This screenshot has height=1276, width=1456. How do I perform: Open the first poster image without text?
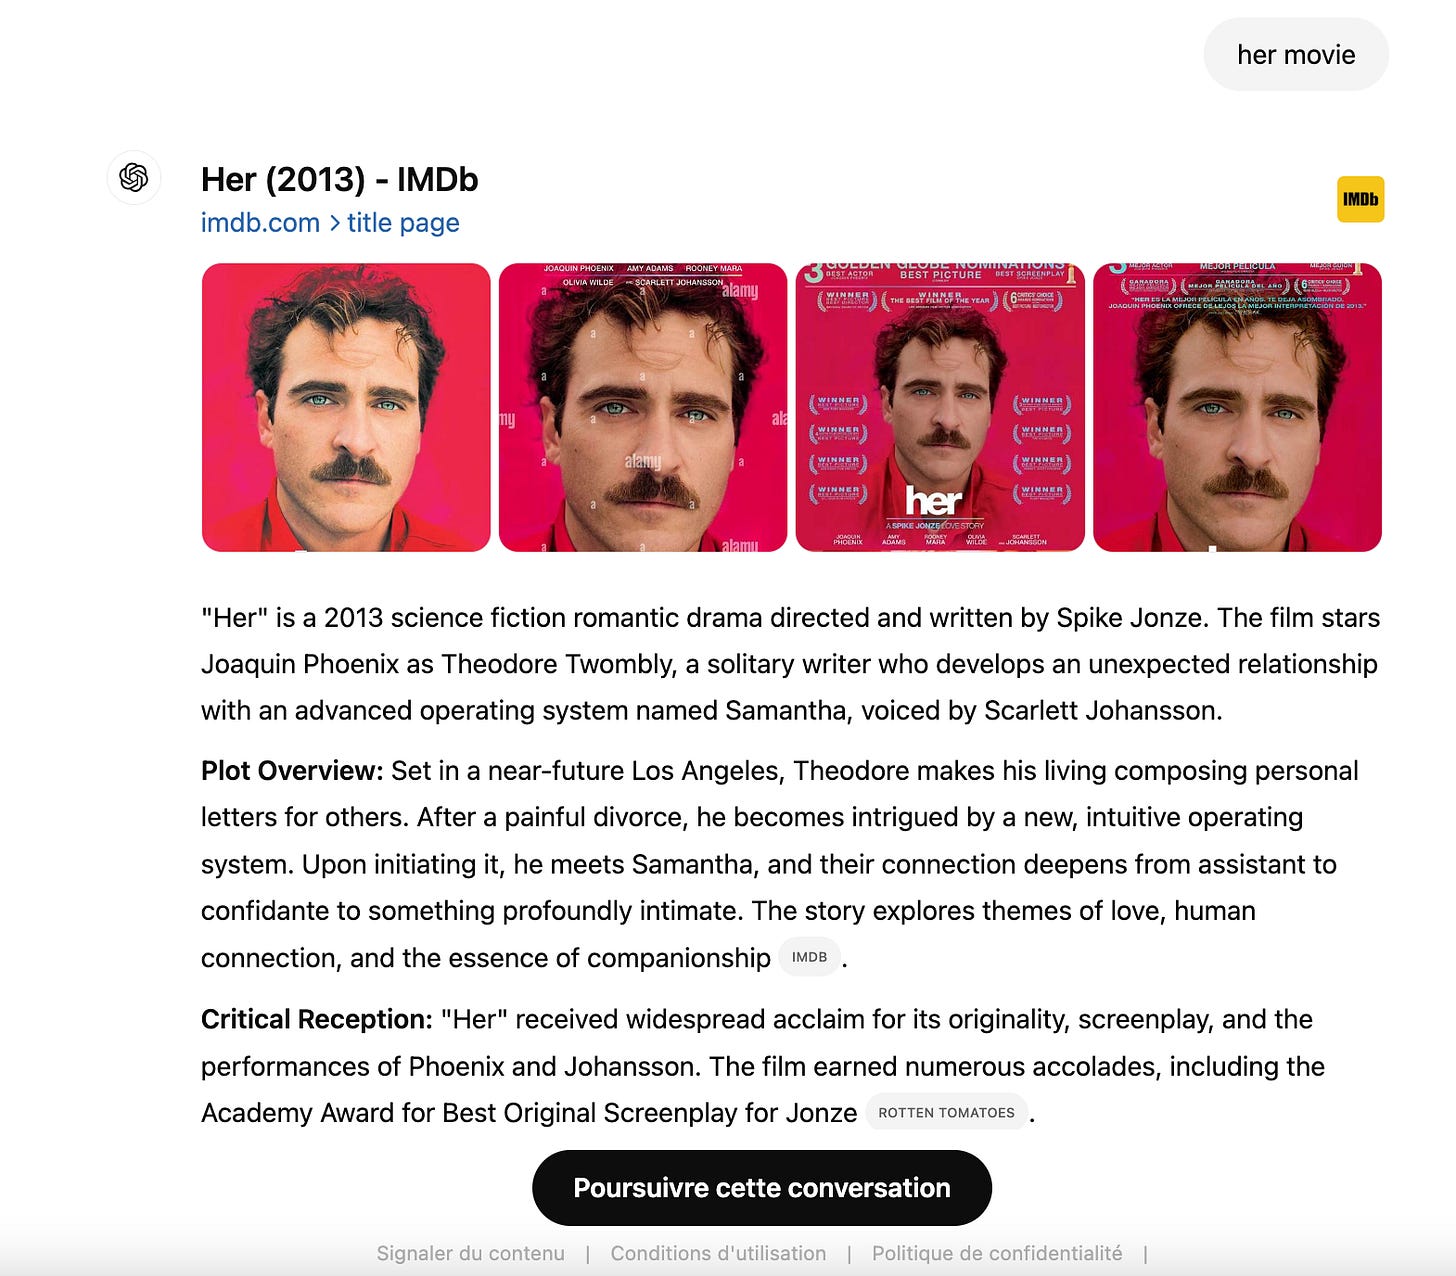click(346, 407)
